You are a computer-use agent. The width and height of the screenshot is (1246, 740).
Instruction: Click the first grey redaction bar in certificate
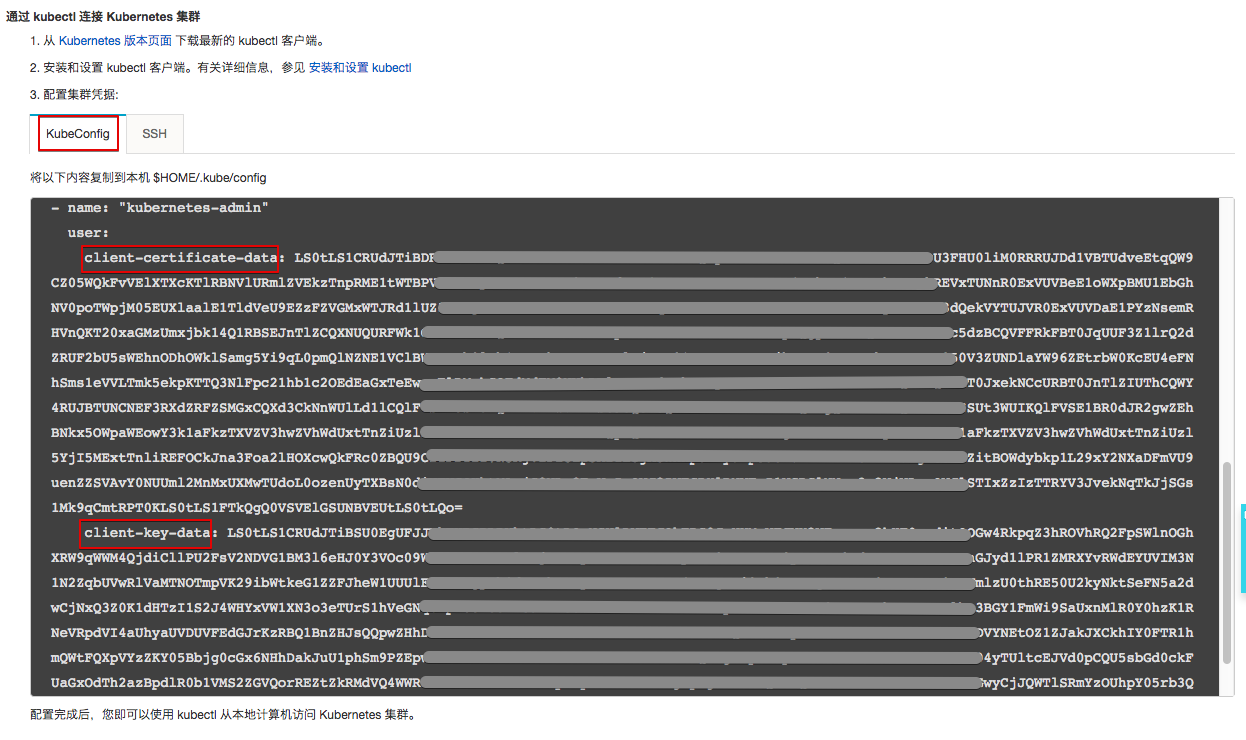point(685,258)
